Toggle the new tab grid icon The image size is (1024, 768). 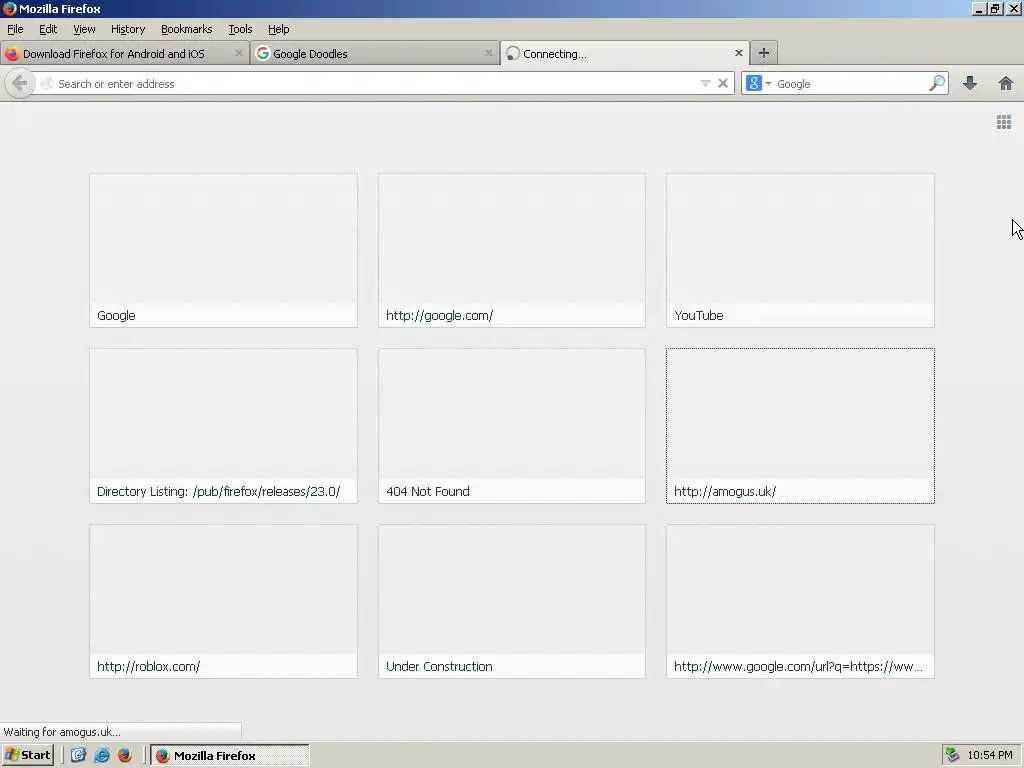point(1004,121)
